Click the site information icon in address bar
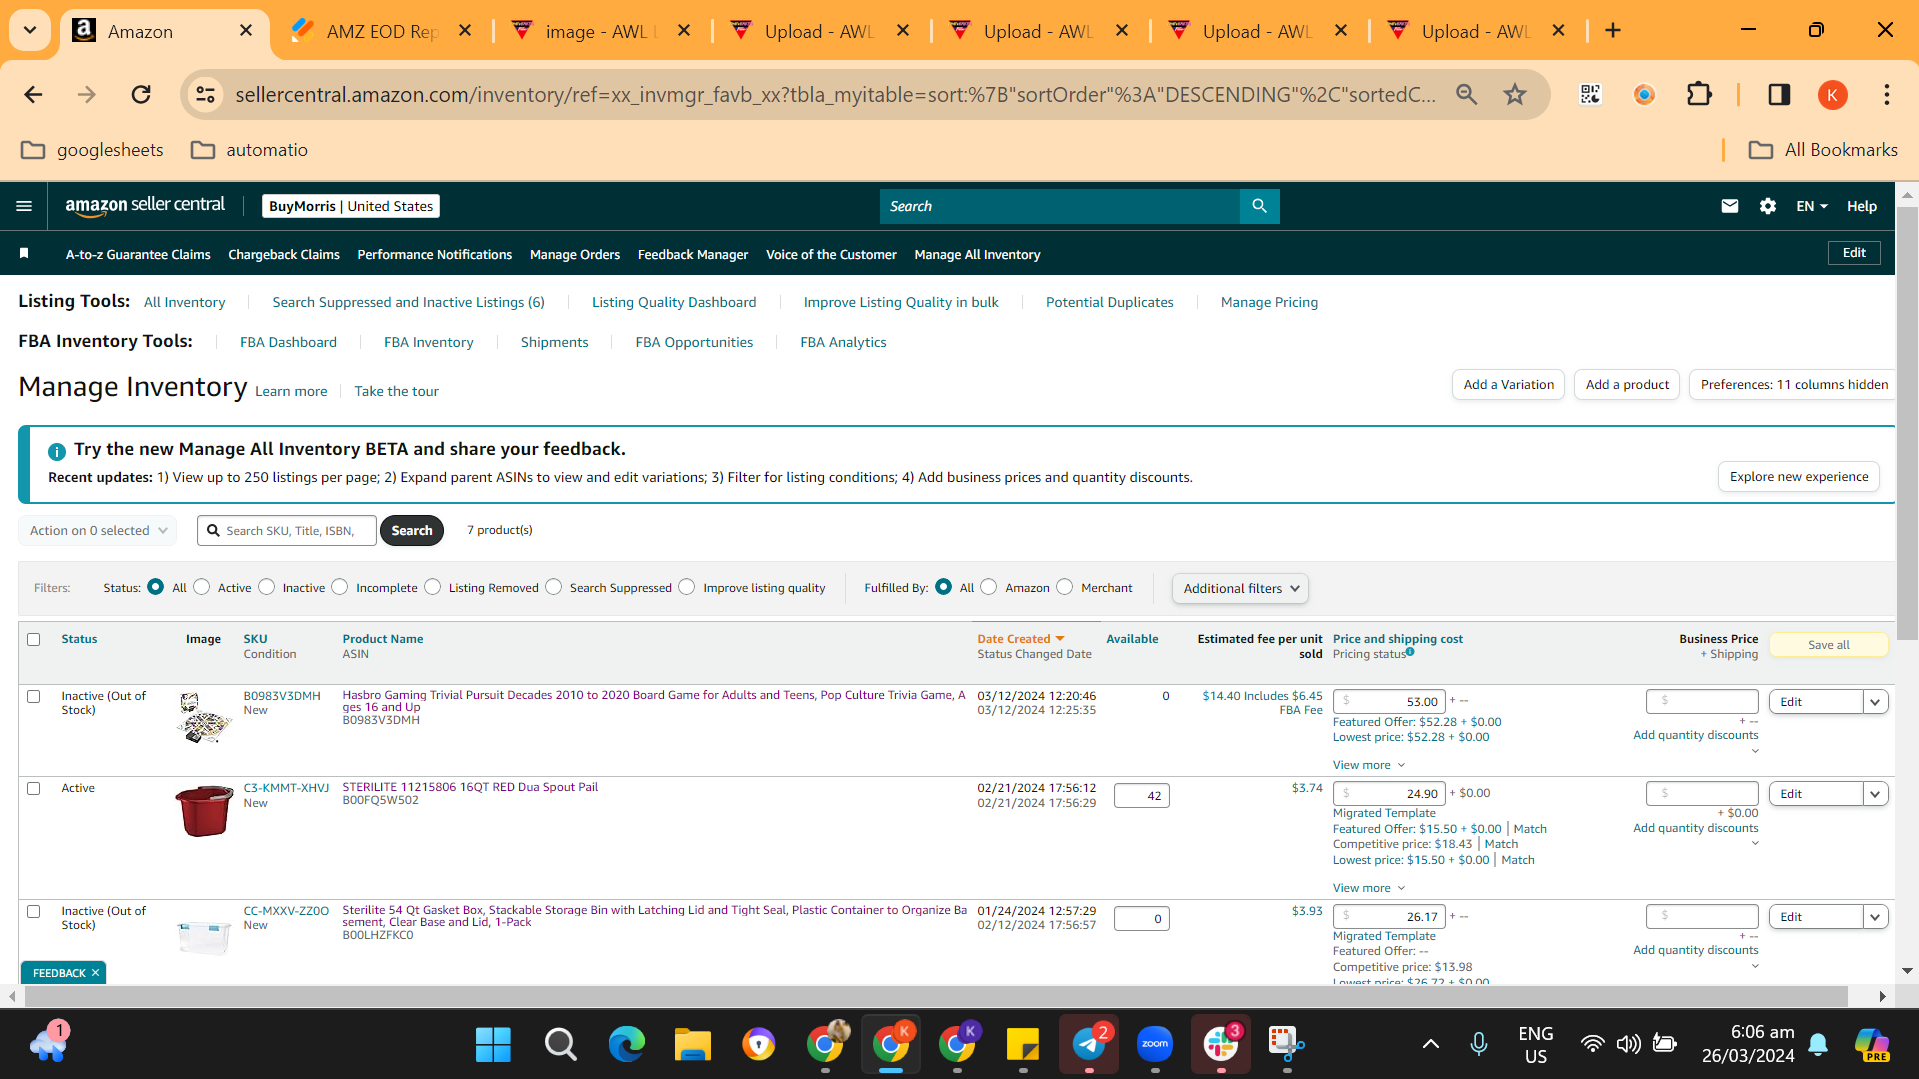Image resolution: width=1919 pixels, height=1079 pixels. [205, 95]
